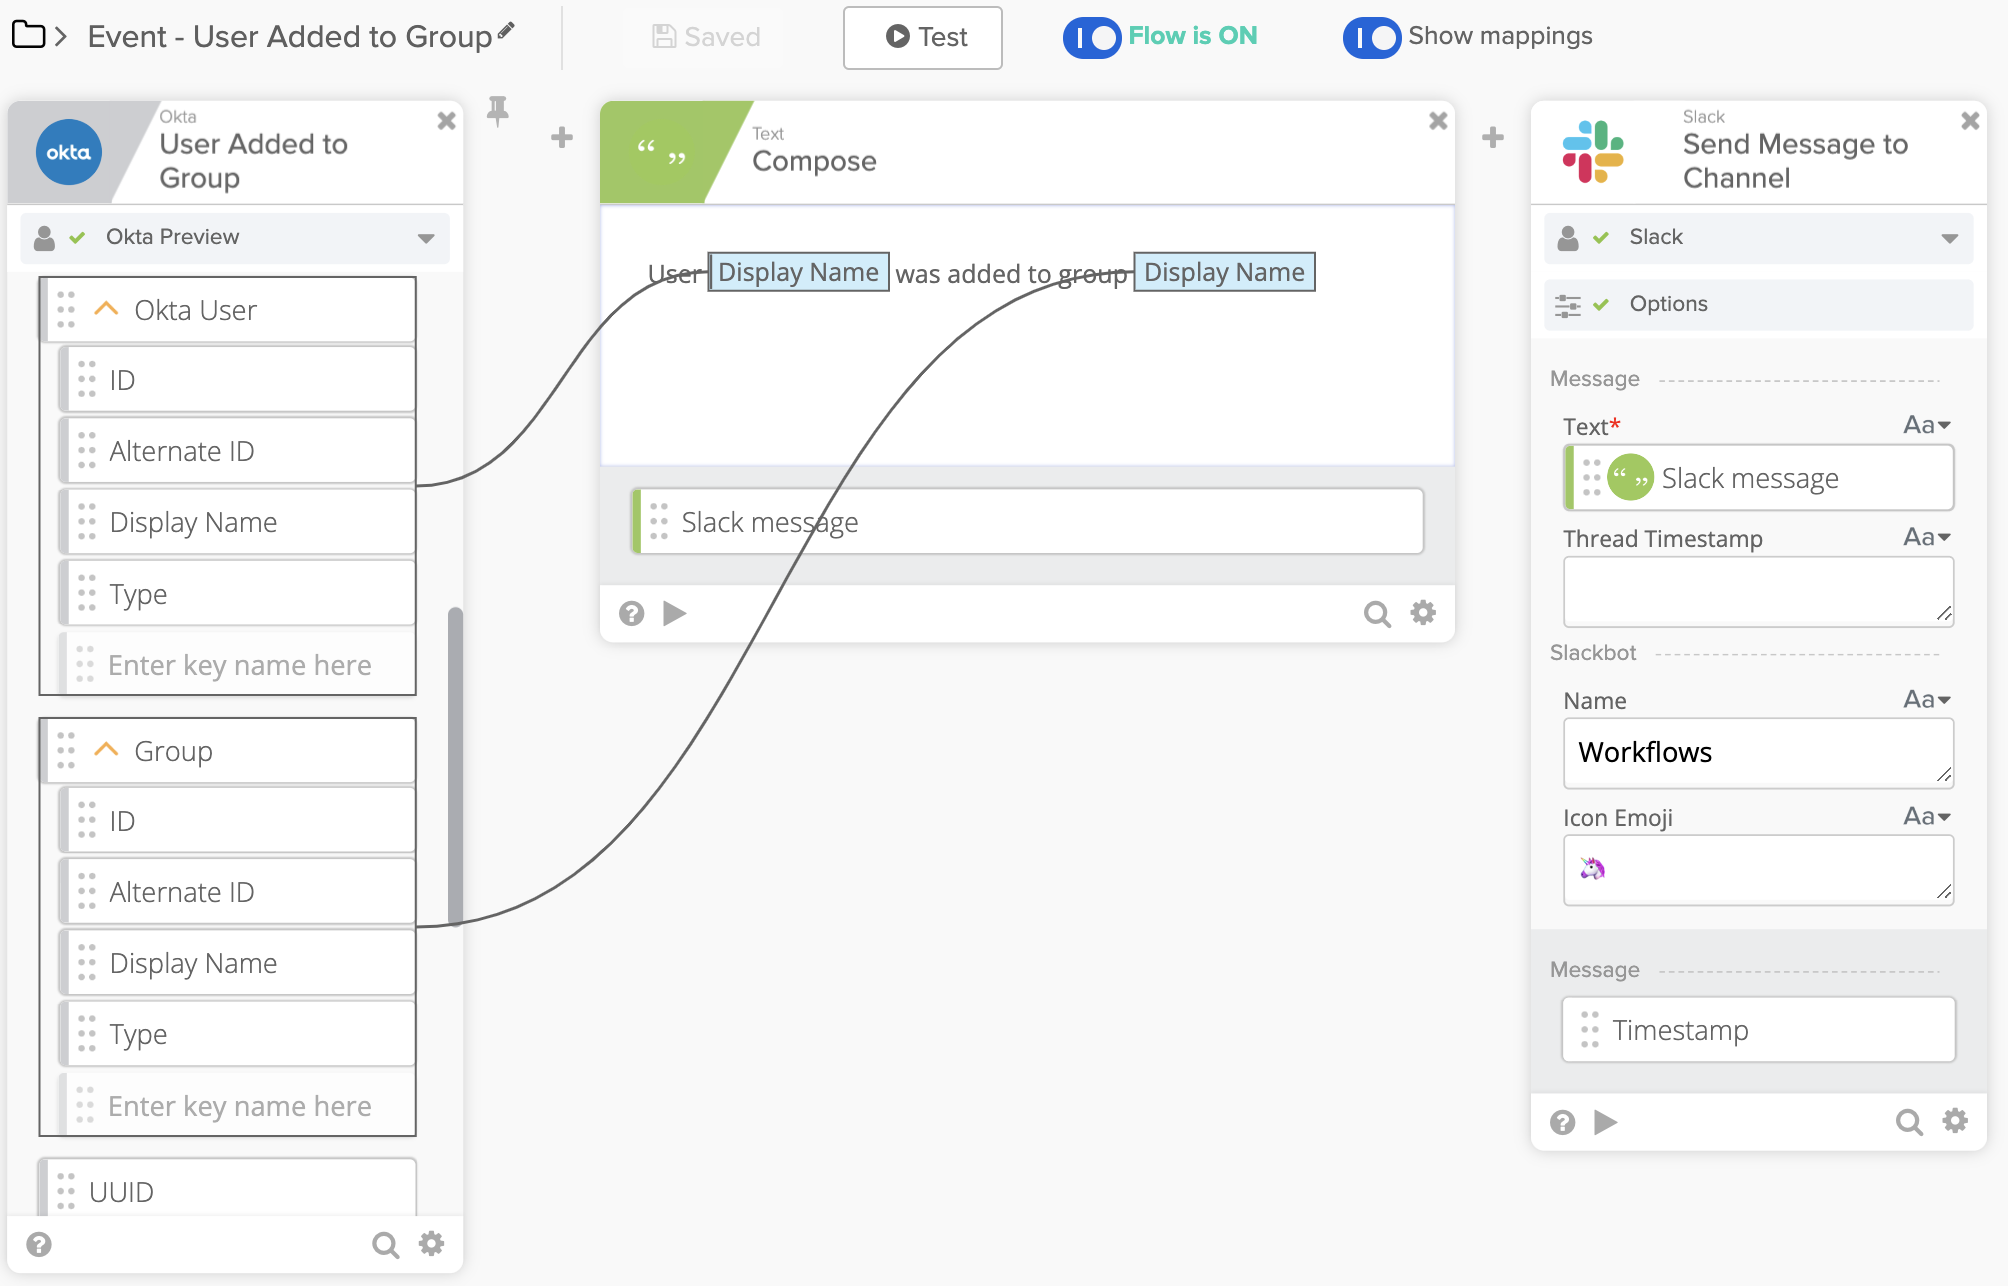
Task: Open the Okta Preview connection dropdown
Action: 426,238
